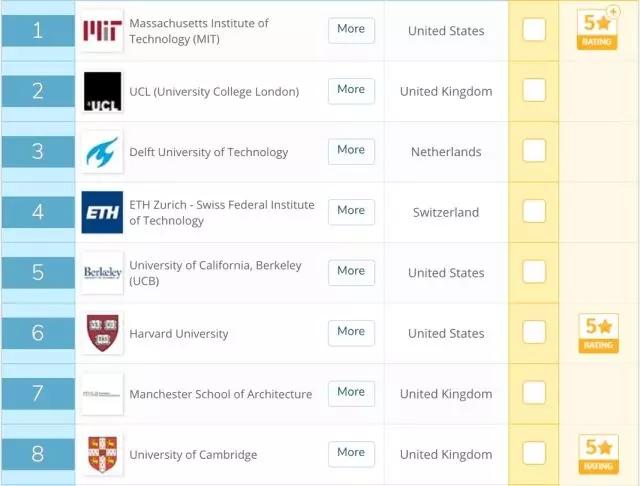Show More for University of Cambridge
This screenshot has height=486, width=640.
pyautogui.click(x=351, y=454)
